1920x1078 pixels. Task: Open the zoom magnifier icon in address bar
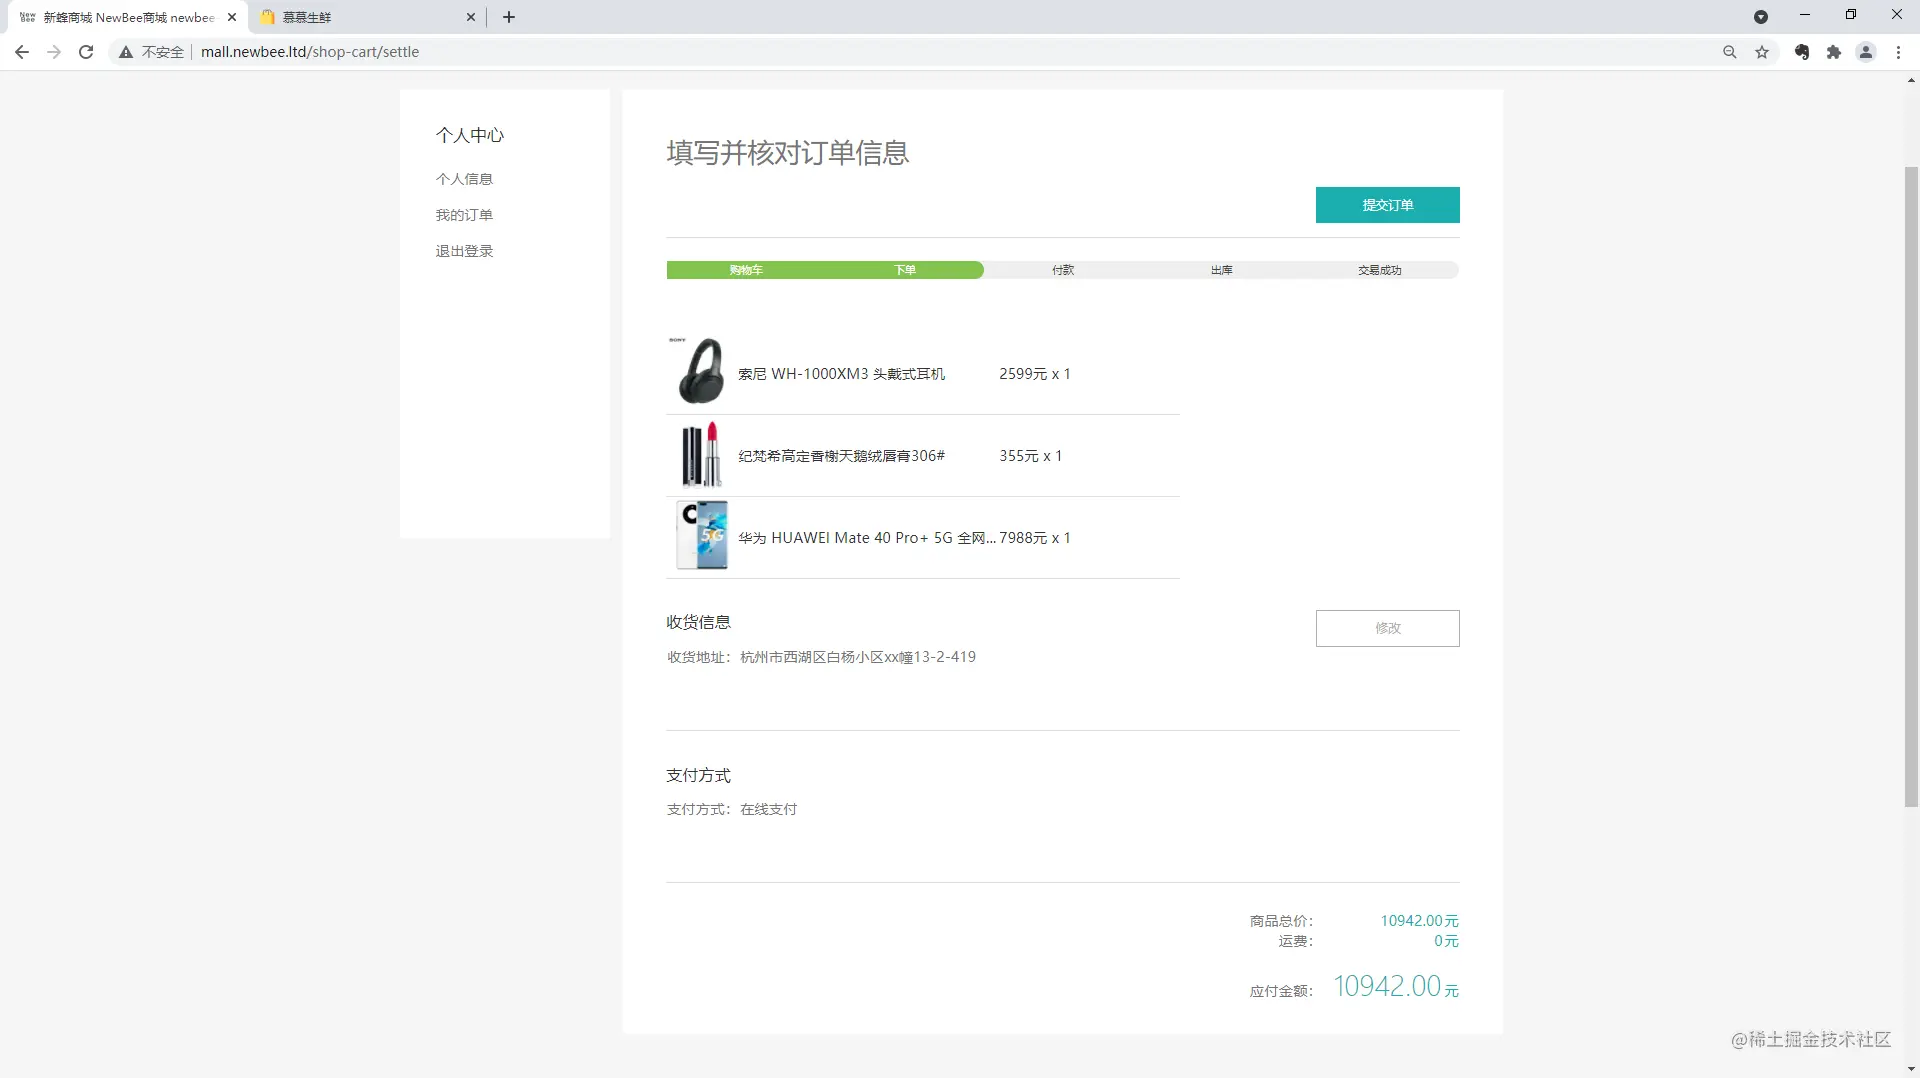[1730, 52]
